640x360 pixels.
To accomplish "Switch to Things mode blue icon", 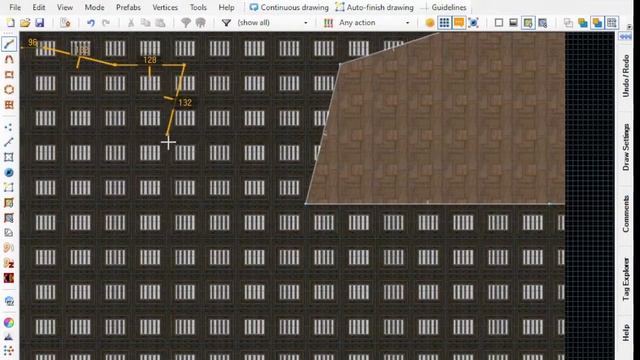I will pos(9,172).
